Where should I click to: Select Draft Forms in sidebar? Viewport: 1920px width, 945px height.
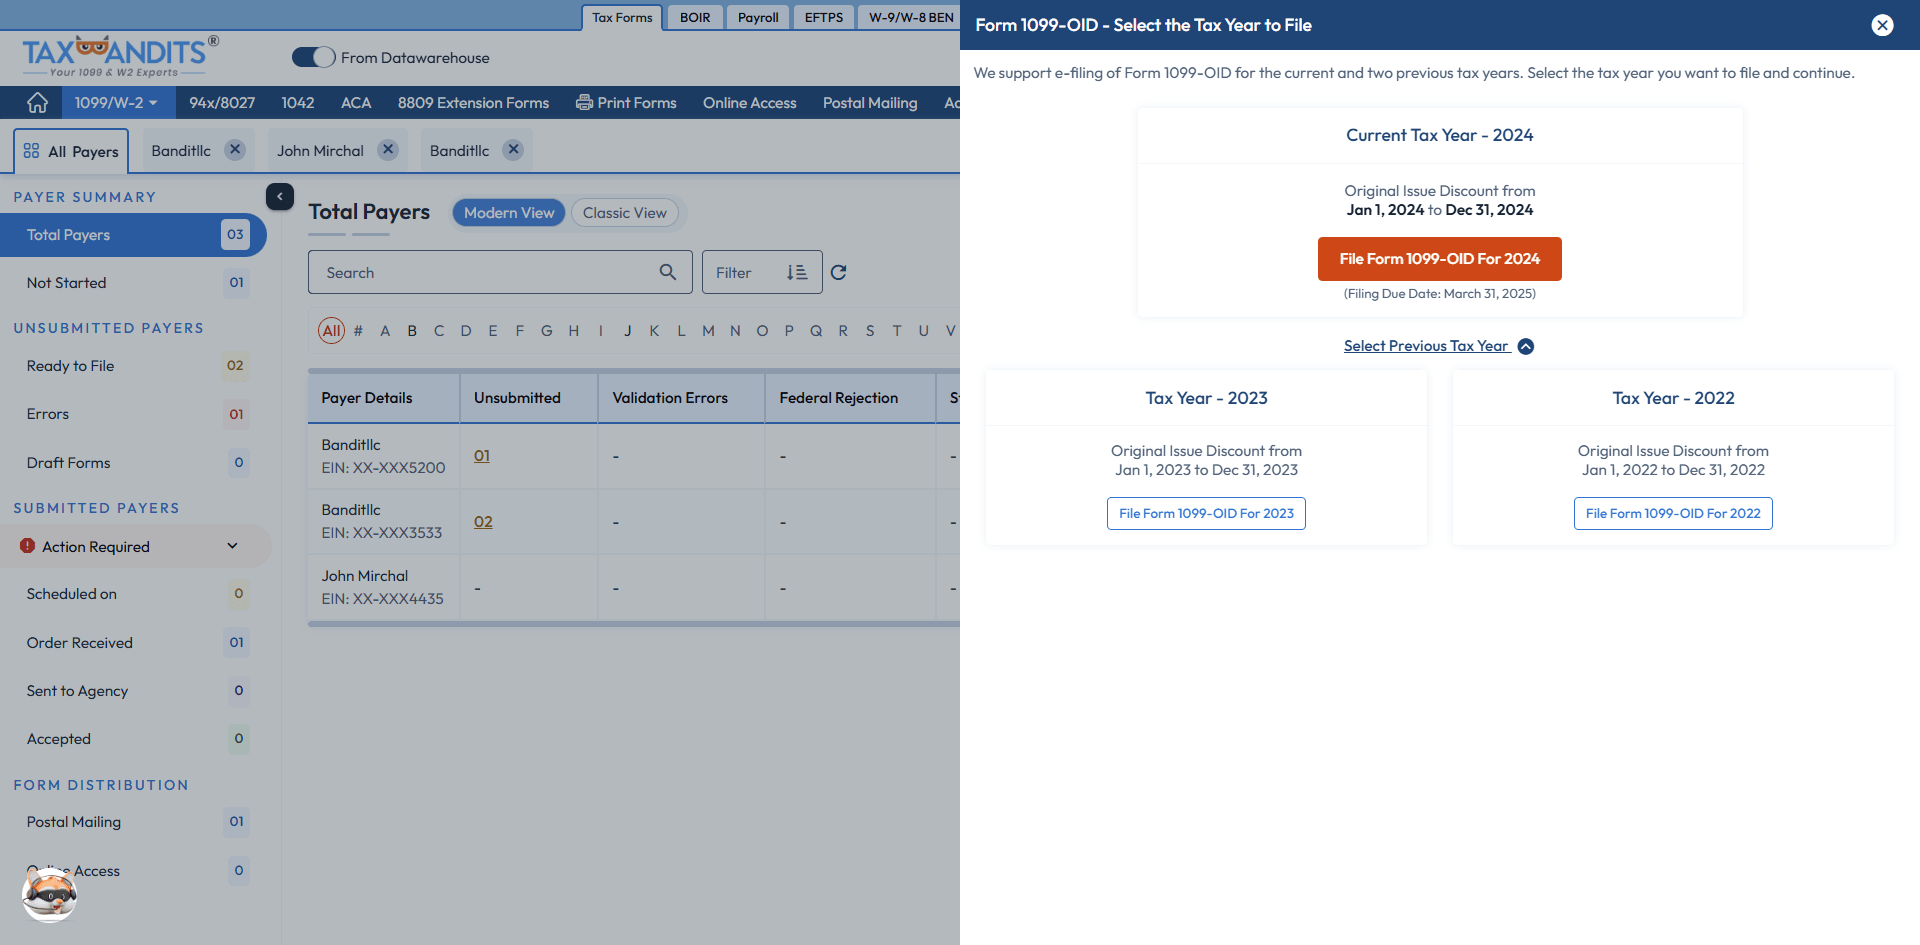[x=133, y=463]
